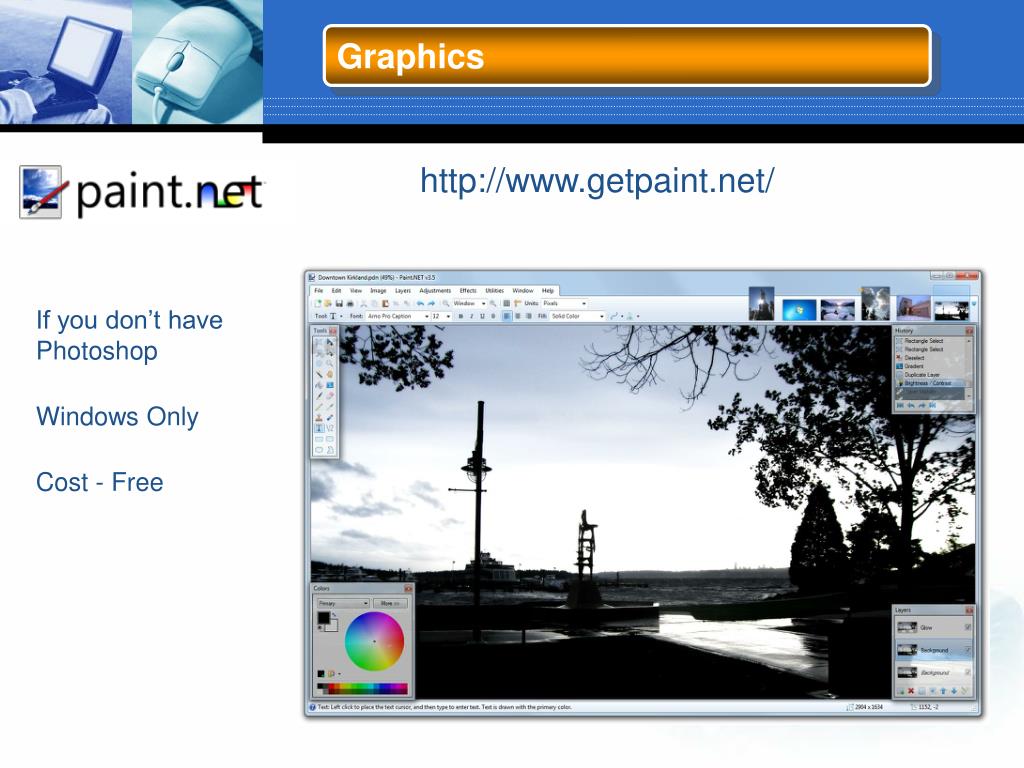Select the Text tool in Tools window

click(x=319, y=428)
